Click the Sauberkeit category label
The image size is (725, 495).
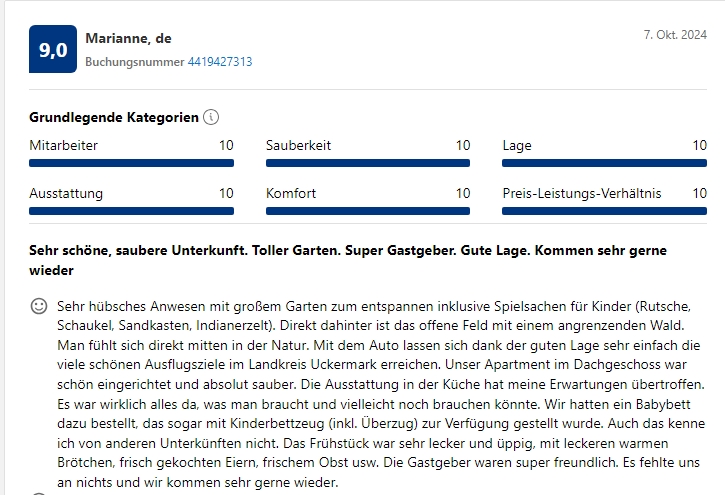coord(298,145)
